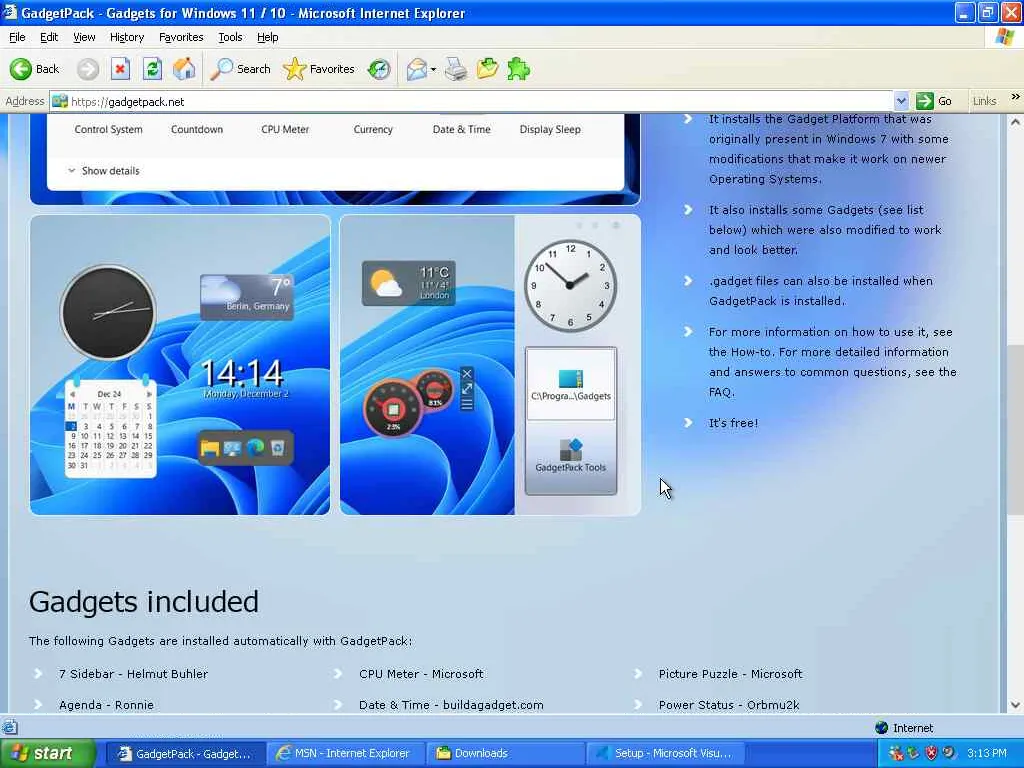Viewport: 1024px width, 768px height.
Task: Click the vertical scrollbar up arrow
Action: [x=1016, y=121]
